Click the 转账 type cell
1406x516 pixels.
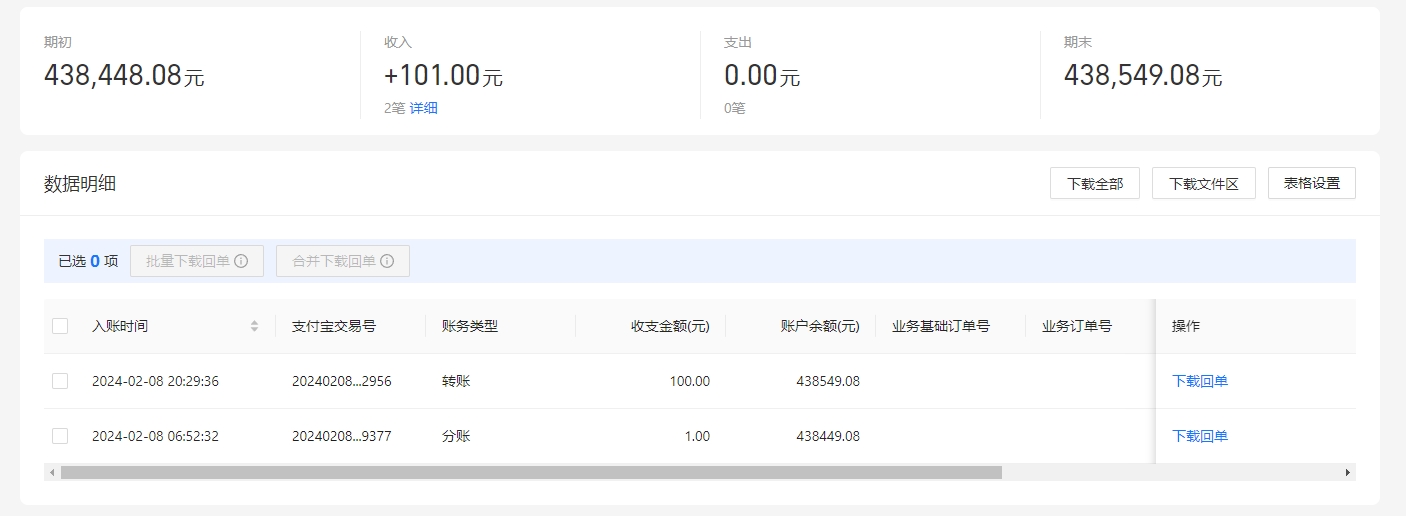[x=456, y=381]
